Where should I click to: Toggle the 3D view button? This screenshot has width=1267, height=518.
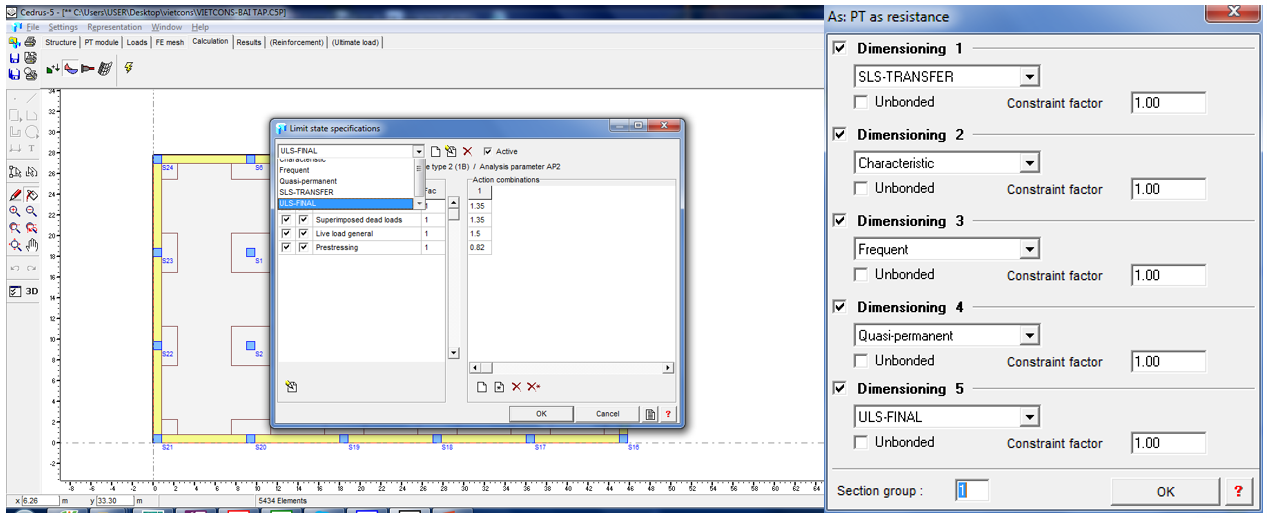click(32, 291)
